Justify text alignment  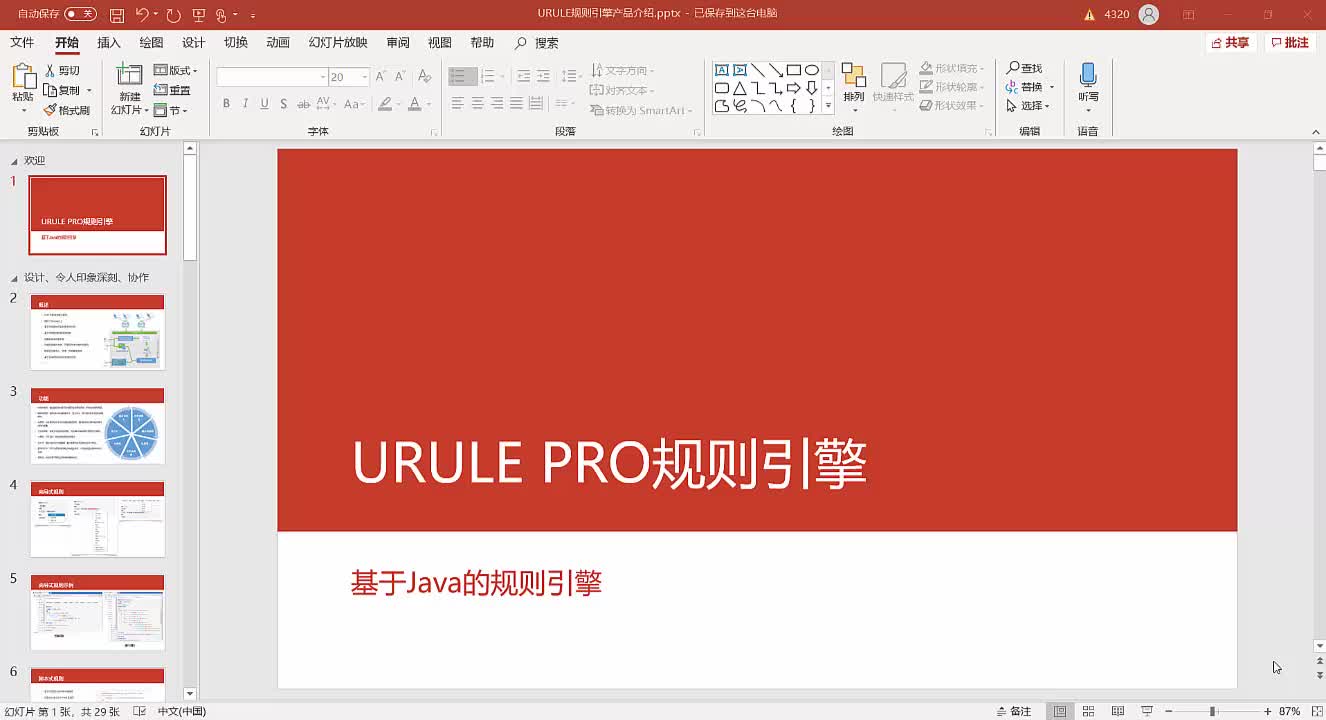(x=516, y=103)
